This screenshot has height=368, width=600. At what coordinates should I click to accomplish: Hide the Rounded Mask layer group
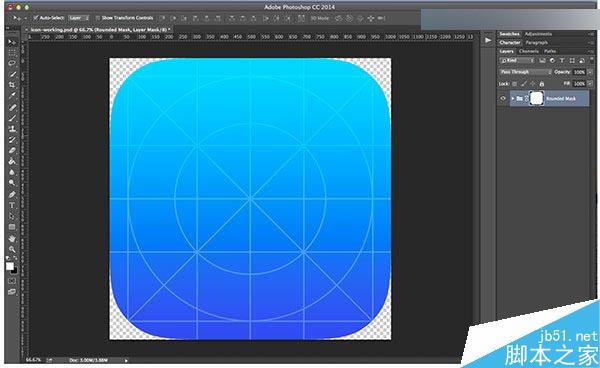(x=503, y=98)
